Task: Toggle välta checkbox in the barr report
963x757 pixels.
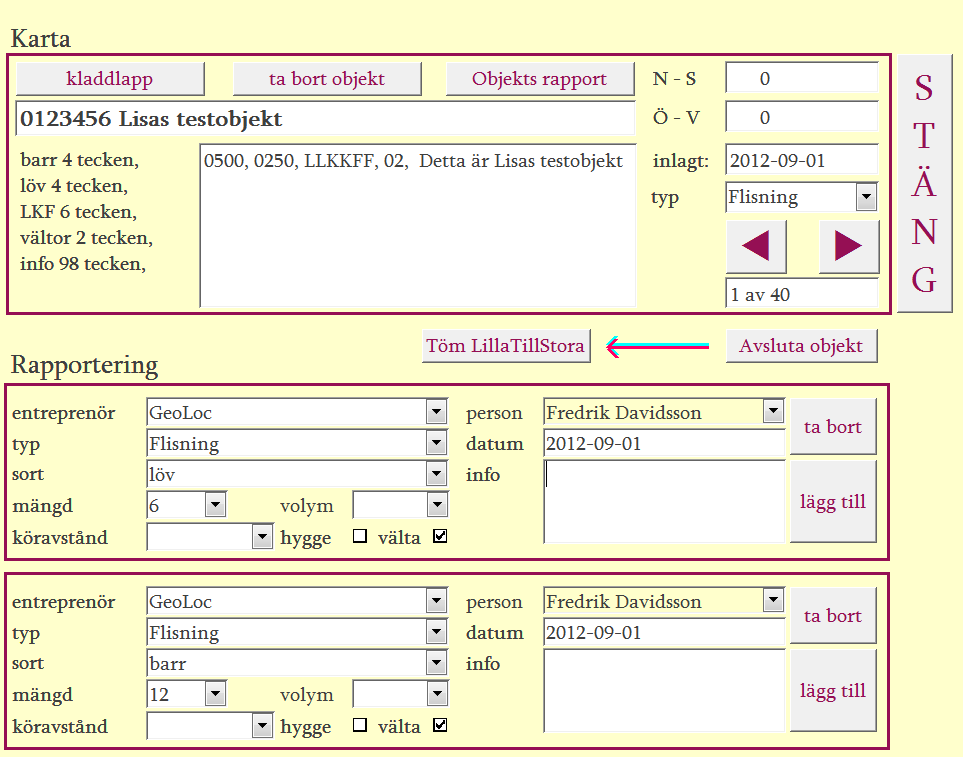Action: [x=440, y=726]
